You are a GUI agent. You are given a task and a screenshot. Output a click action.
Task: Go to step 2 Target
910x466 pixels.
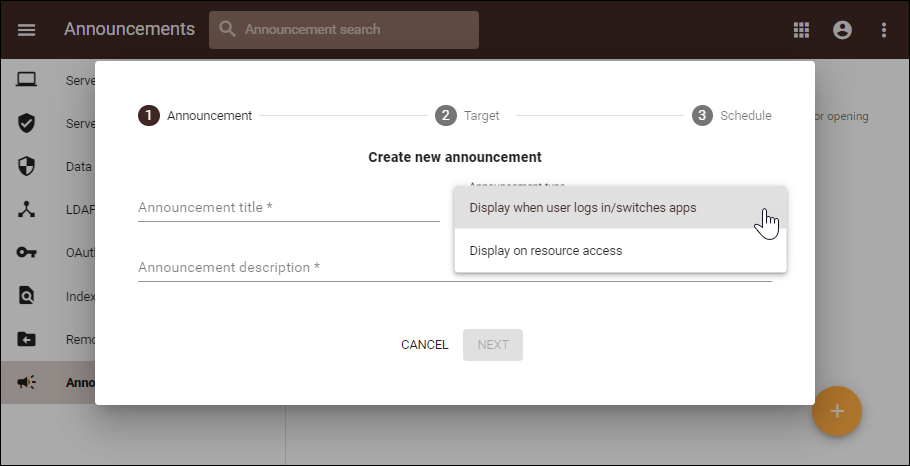[468, 115]
